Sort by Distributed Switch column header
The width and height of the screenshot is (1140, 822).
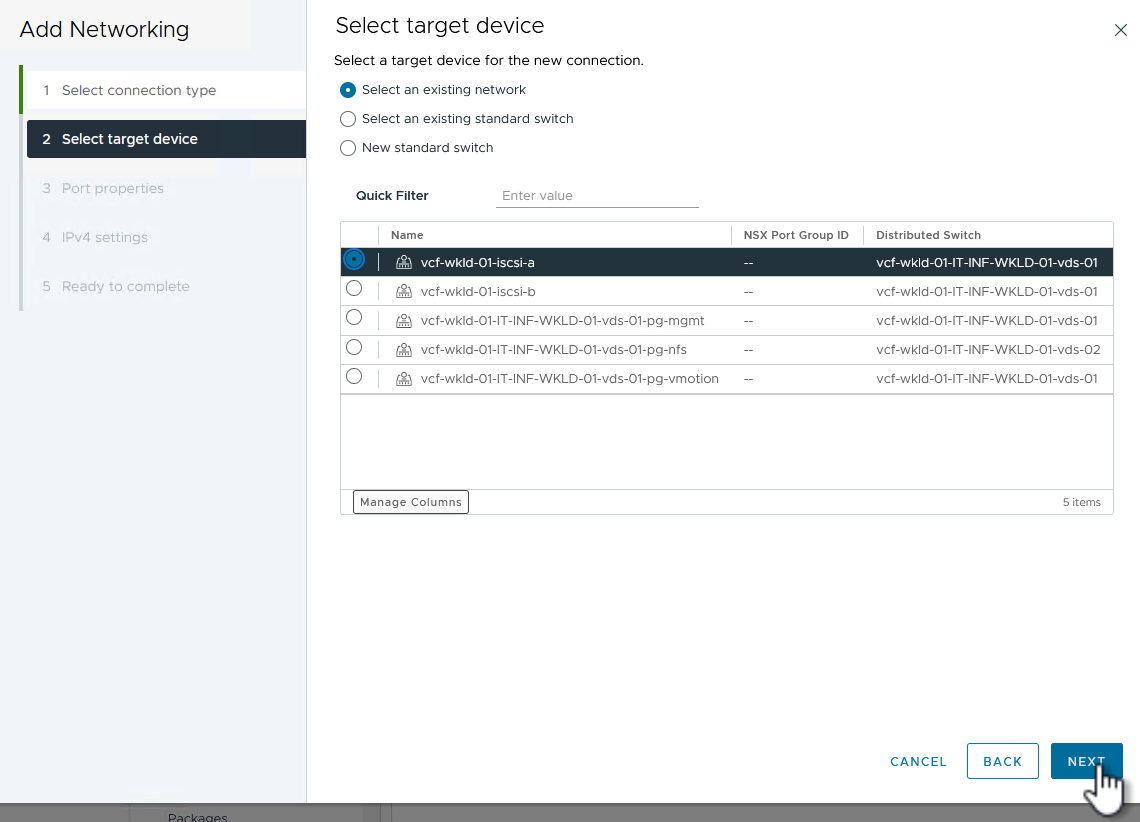tap(928, 235)
